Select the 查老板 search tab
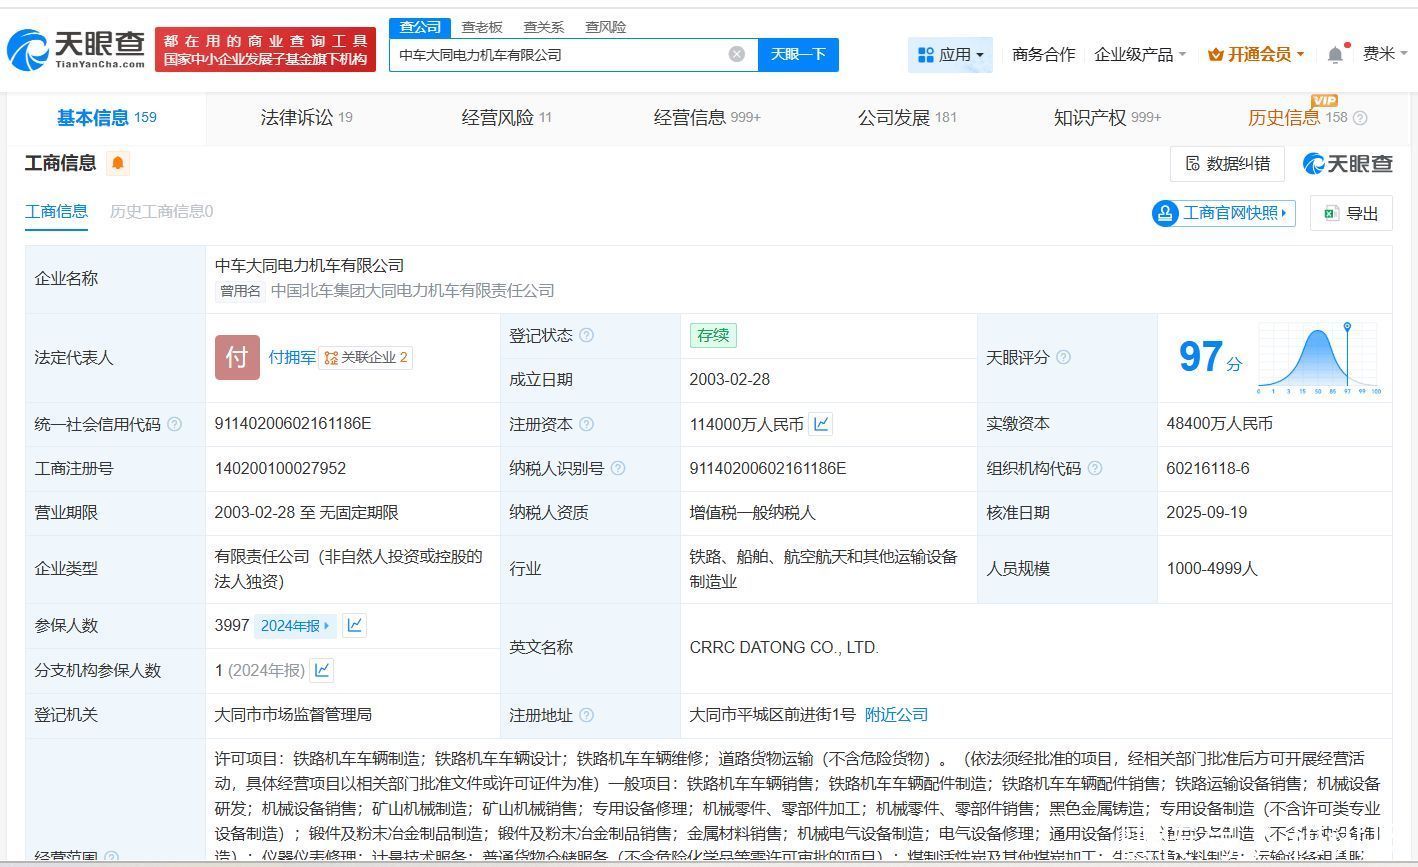This screenshot has height=867, width=1418. (482, 27)
